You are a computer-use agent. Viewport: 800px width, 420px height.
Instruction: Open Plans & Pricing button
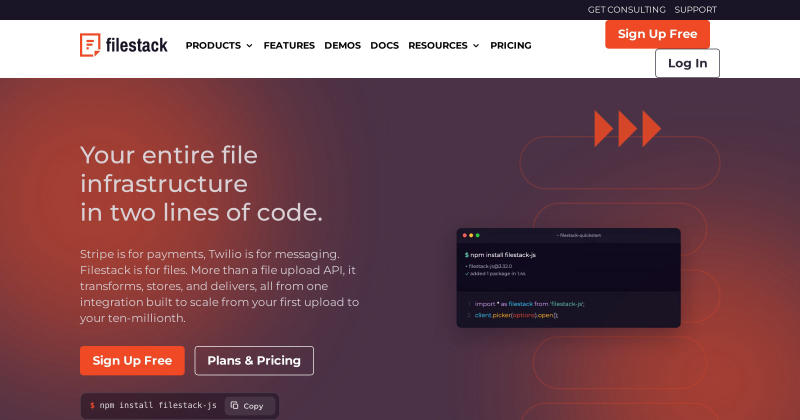click(x=254, y=361)
